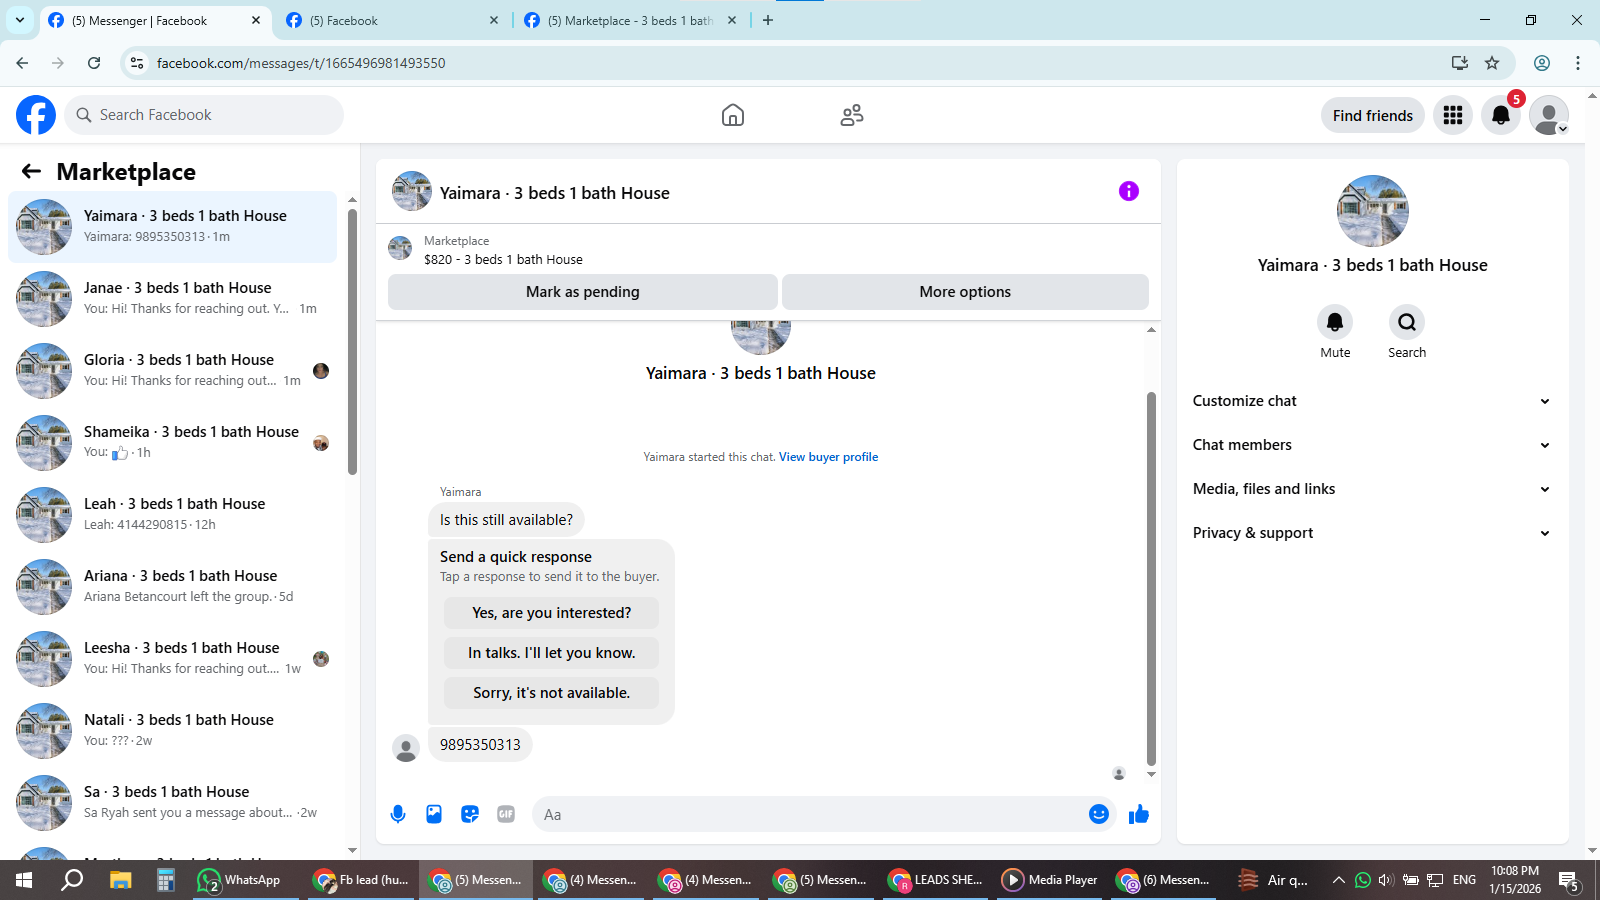Click the Aa message input box
The height and width of the screenshot is (900, 1600).
[x=808, y=814]
